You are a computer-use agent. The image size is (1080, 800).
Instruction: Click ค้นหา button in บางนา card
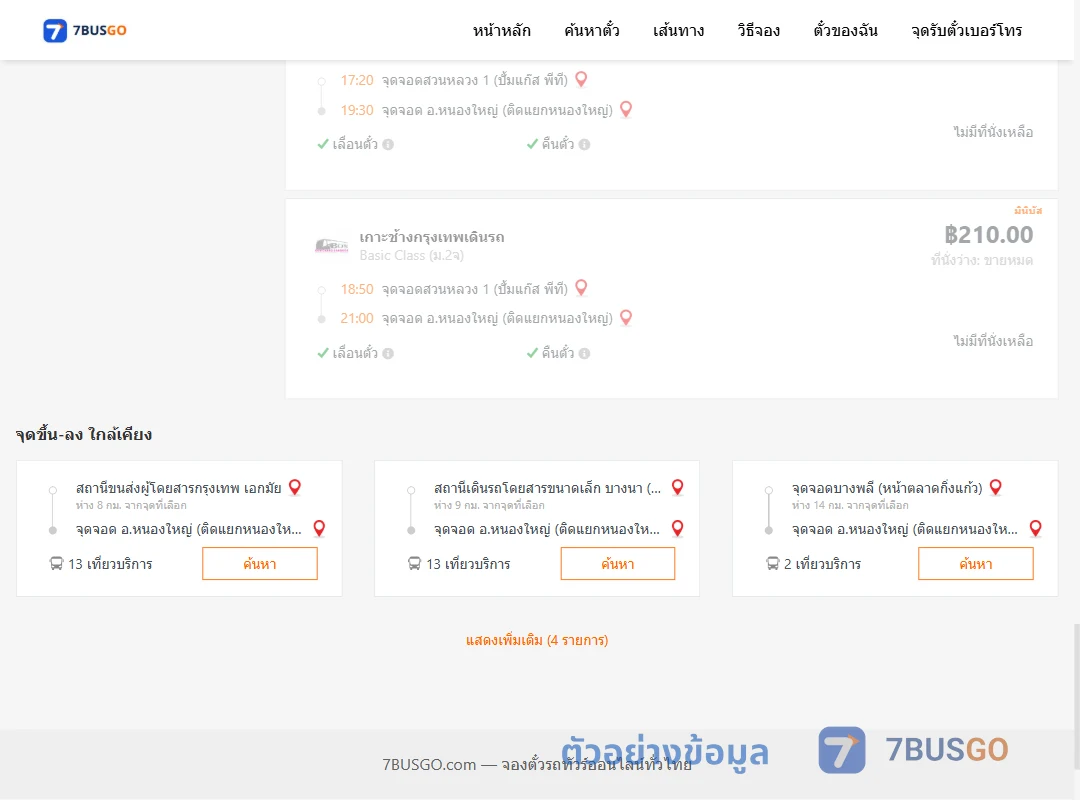(618, 564)
